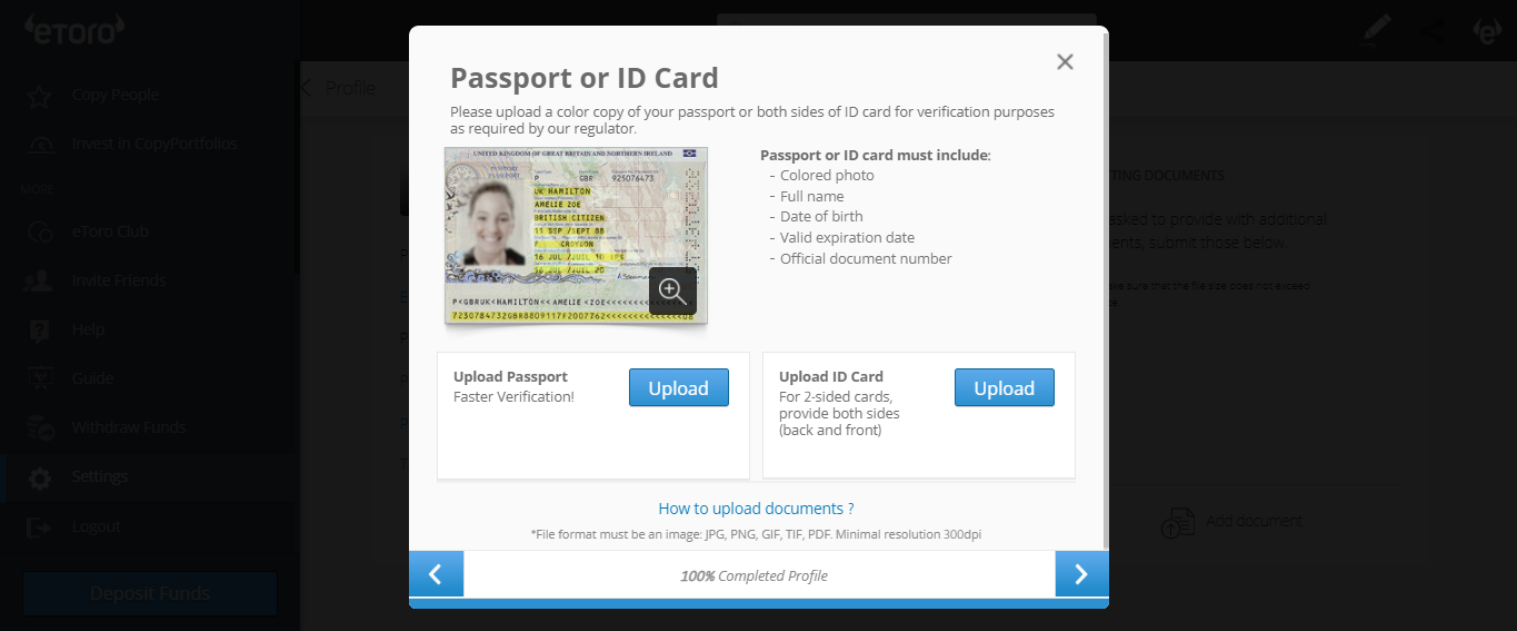The image size is (1517, 631).
Task: Click the sample passport image thumbnail
Action: 576,236
